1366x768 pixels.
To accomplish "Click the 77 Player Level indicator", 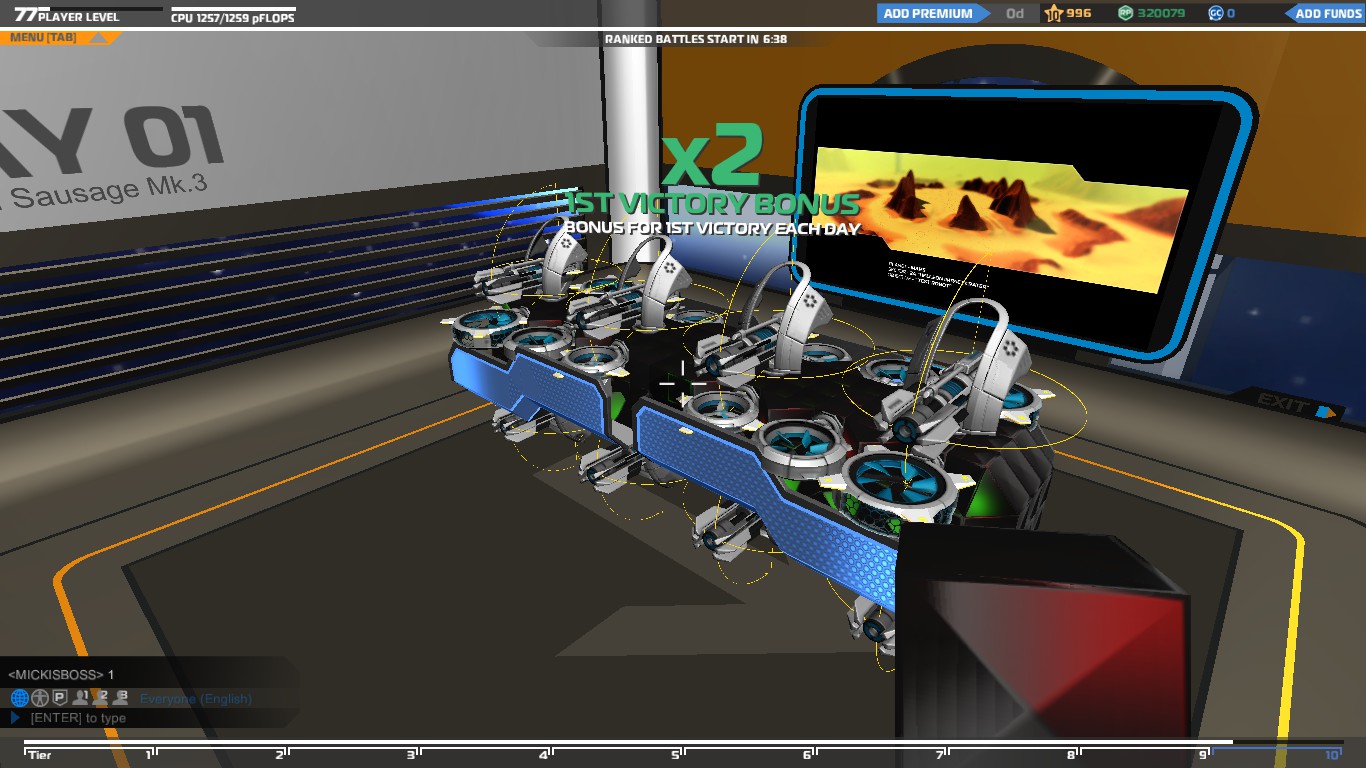I will [66, 16].
